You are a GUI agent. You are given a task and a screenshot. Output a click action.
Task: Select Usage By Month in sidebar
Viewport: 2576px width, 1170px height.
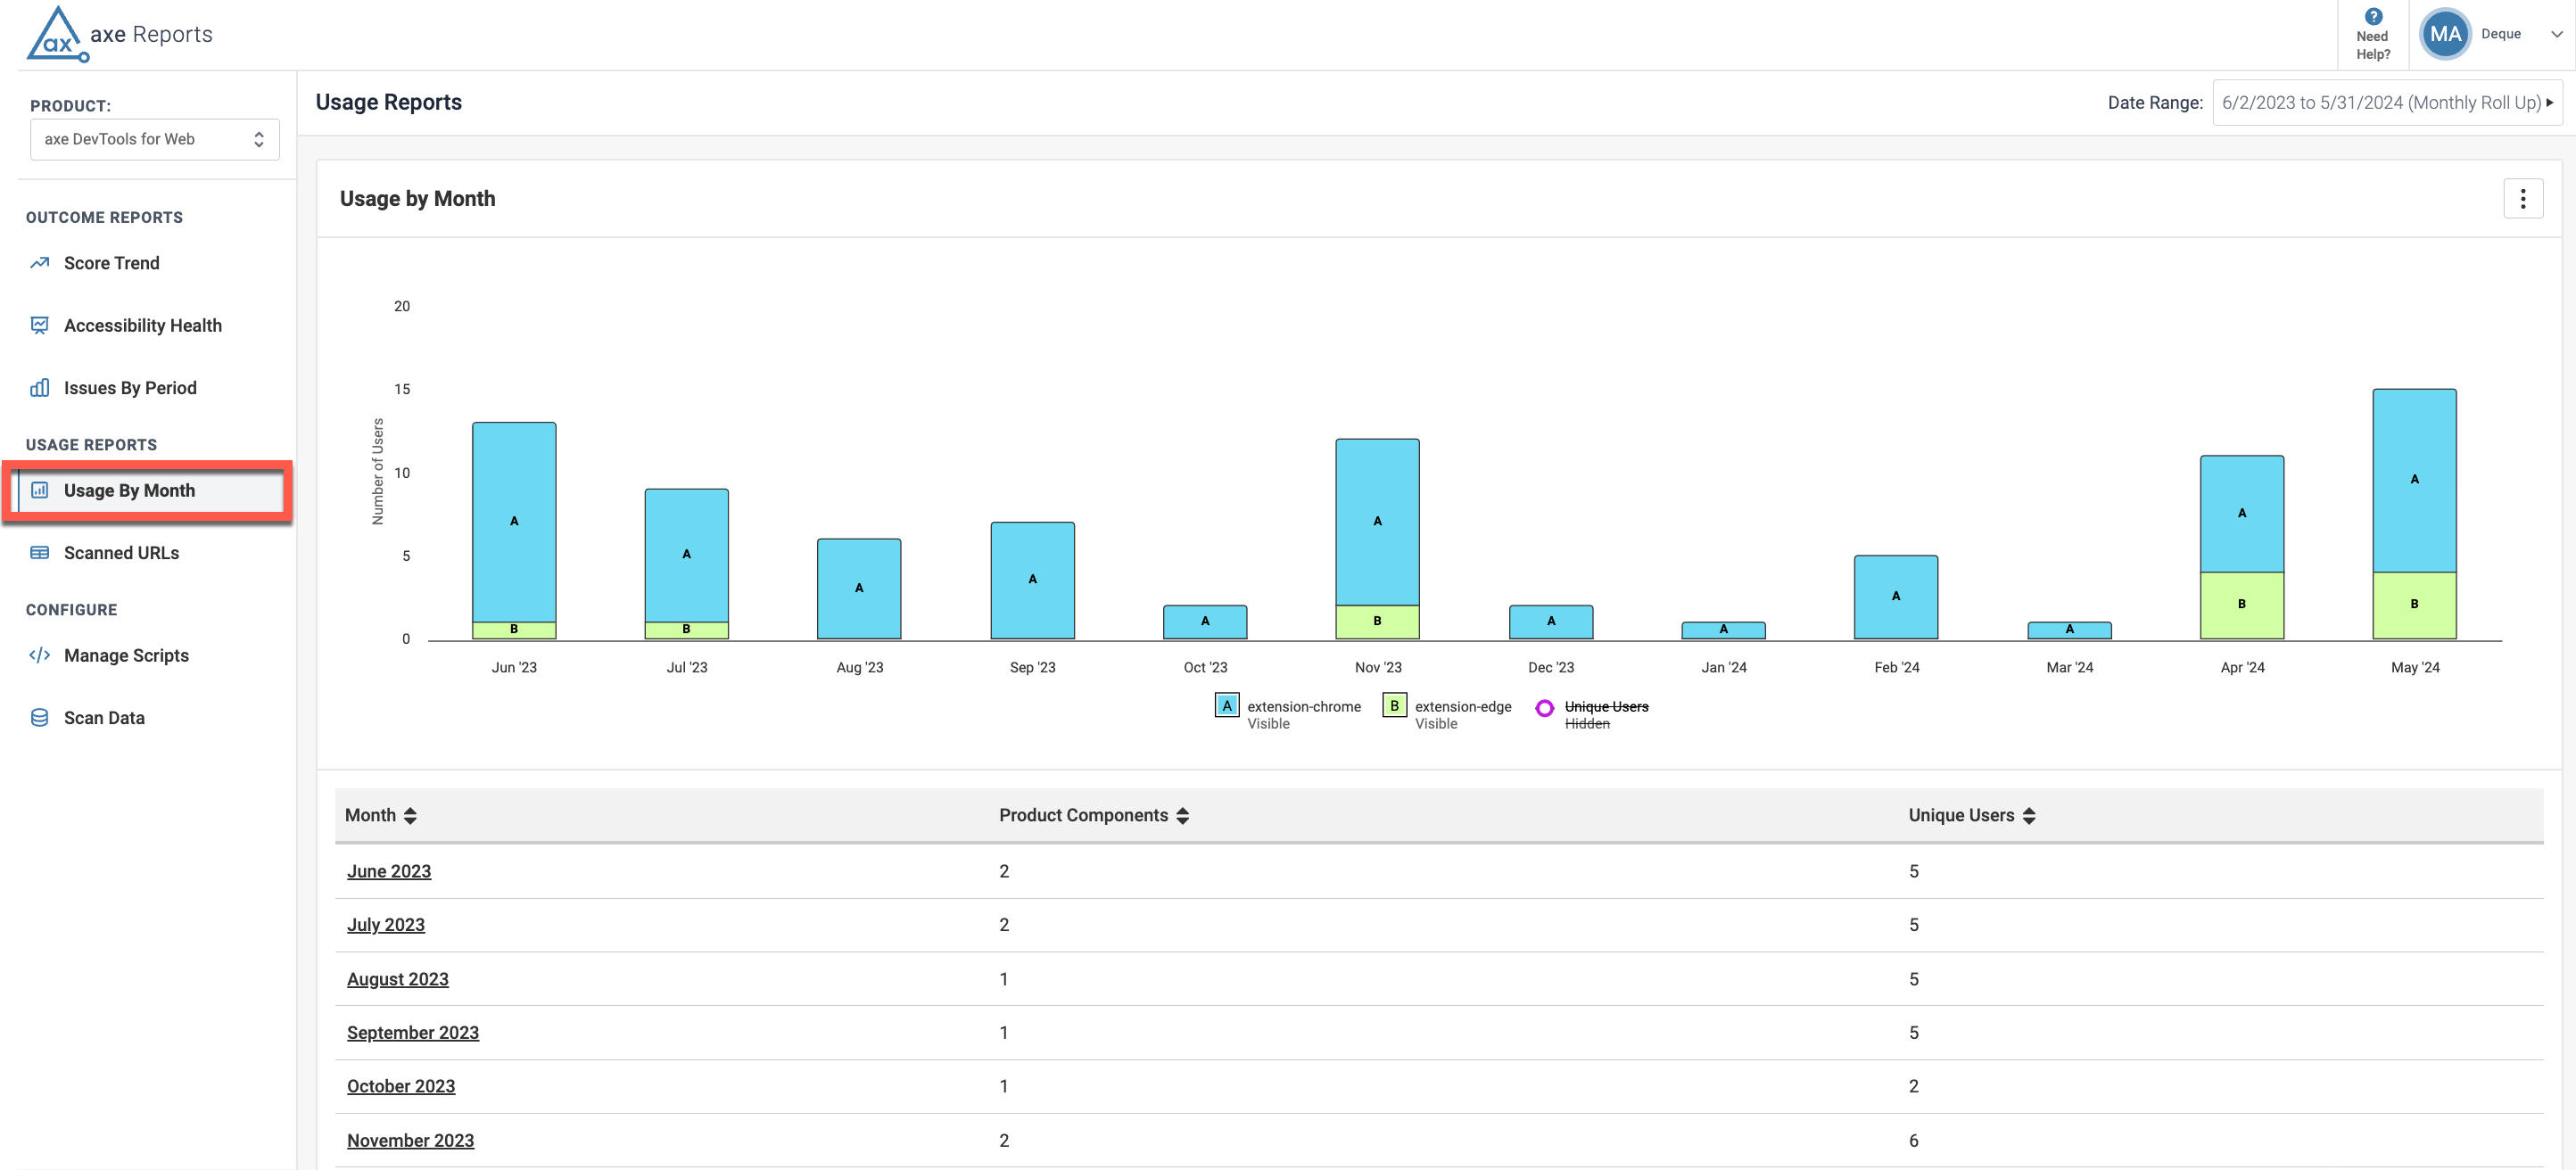[x=130, y=490]
